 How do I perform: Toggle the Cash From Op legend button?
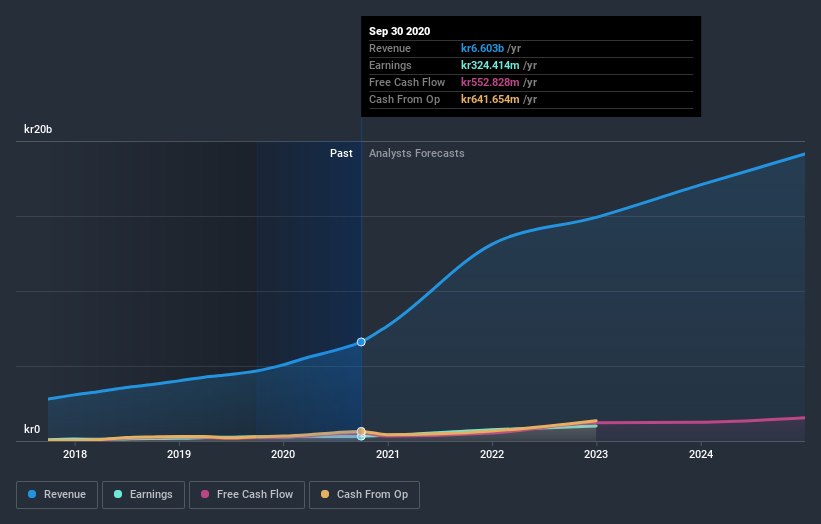coord(364,495)
